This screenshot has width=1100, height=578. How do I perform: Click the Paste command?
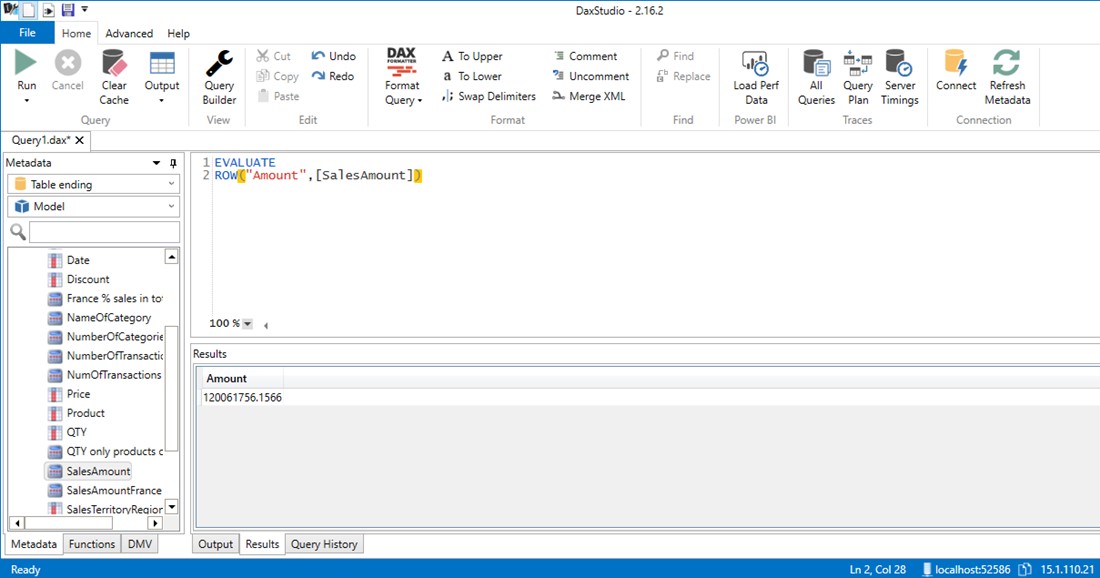[x=279, y=96]
